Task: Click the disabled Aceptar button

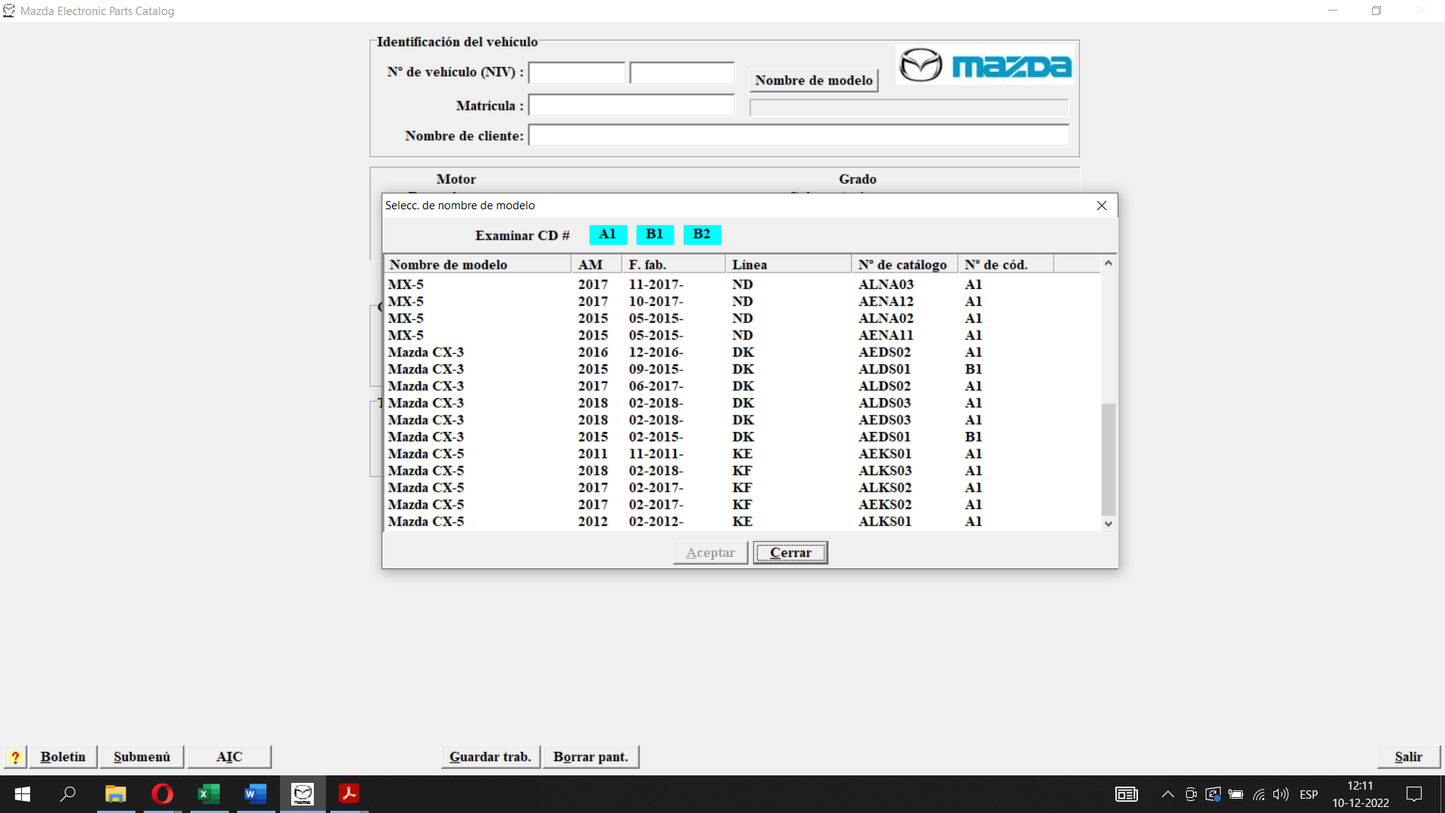Action: (x=710, y=553)
